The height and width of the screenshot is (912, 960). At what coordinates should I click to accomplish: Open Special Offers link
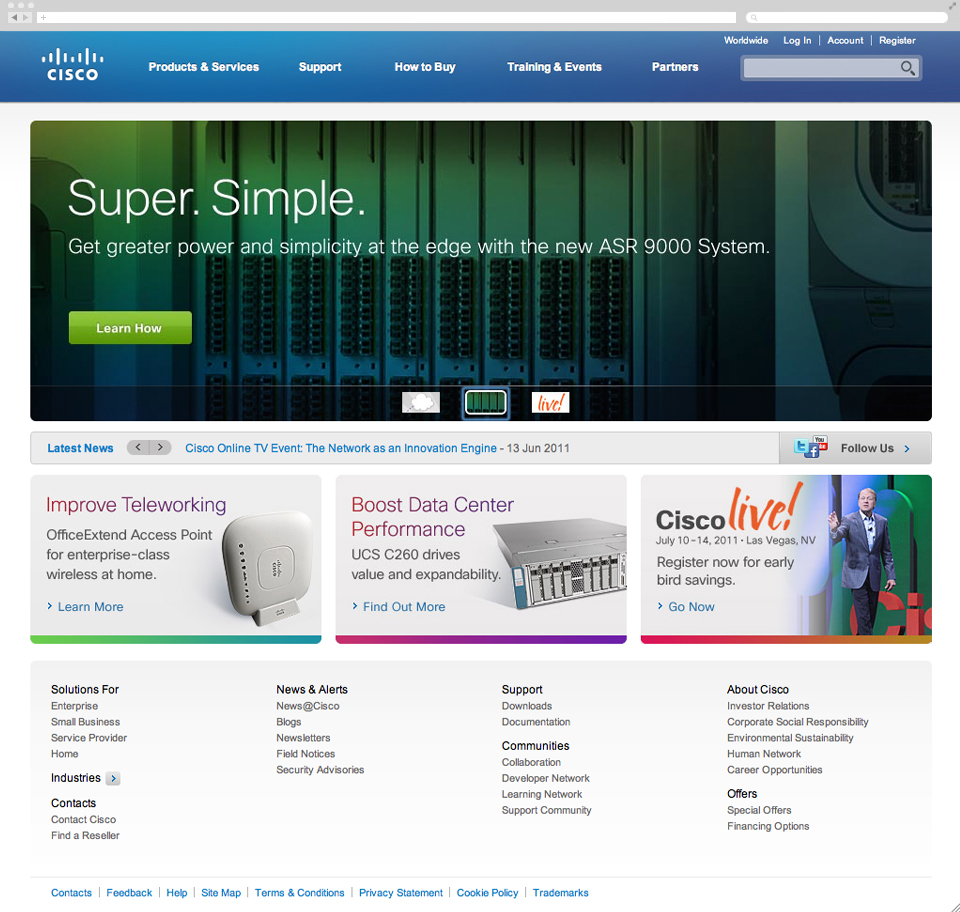(759, 810)
